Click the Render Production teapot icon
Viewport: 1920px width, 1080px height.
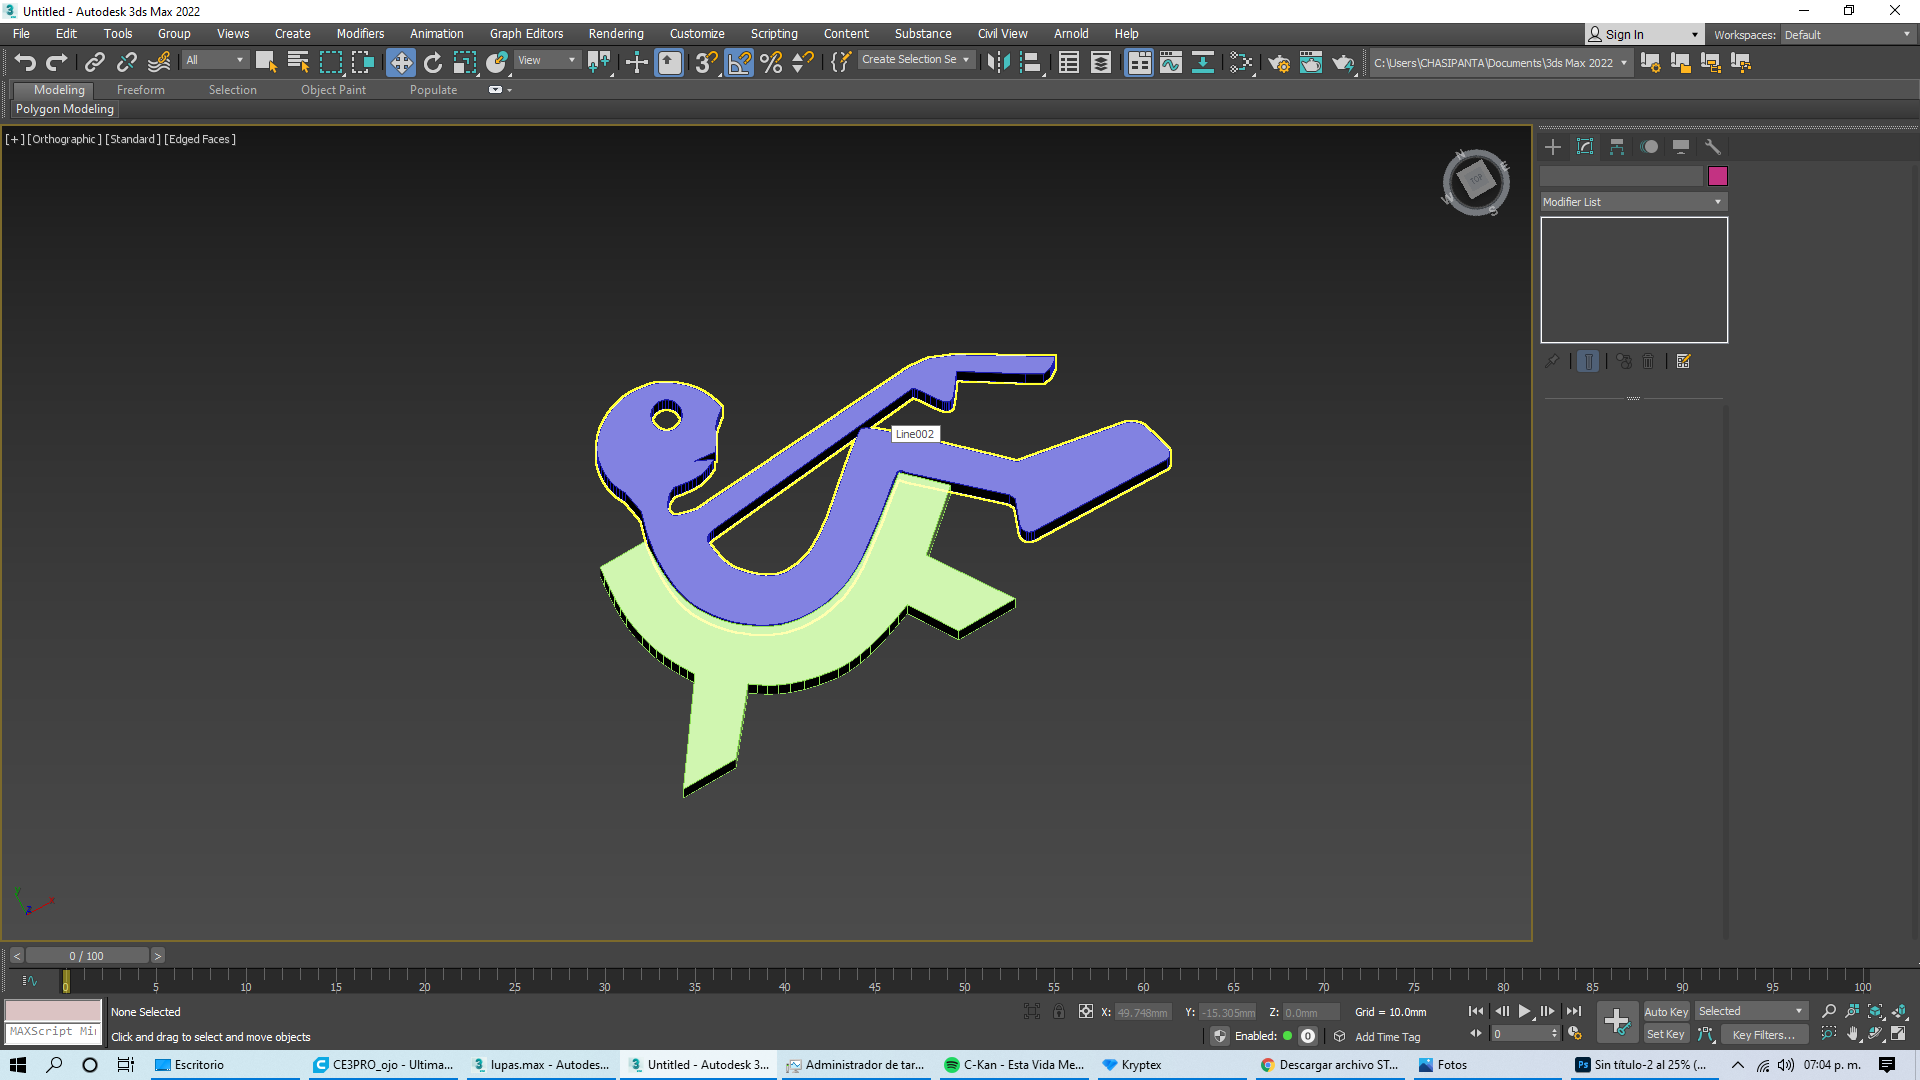tap(1343, 63)
